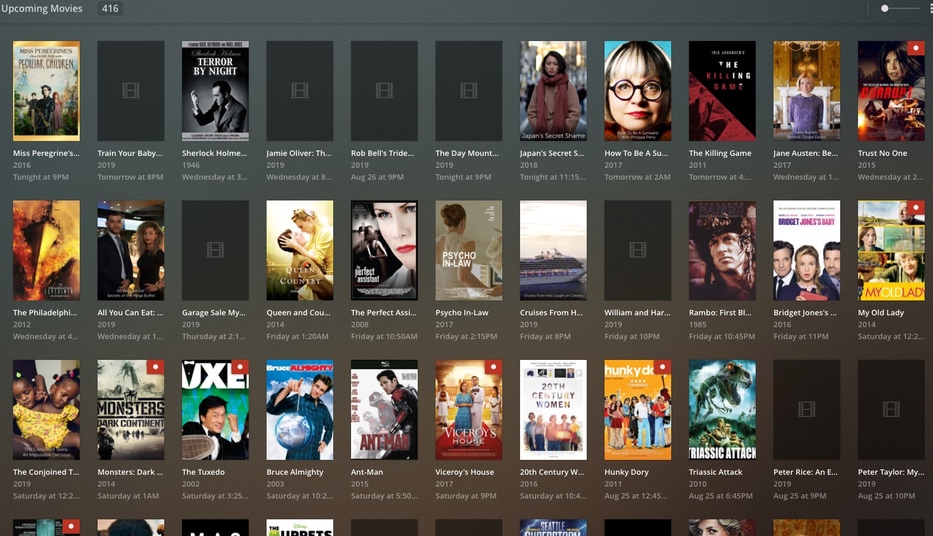Click the year 1985 under Rambo: First Blood

point(697,324)
